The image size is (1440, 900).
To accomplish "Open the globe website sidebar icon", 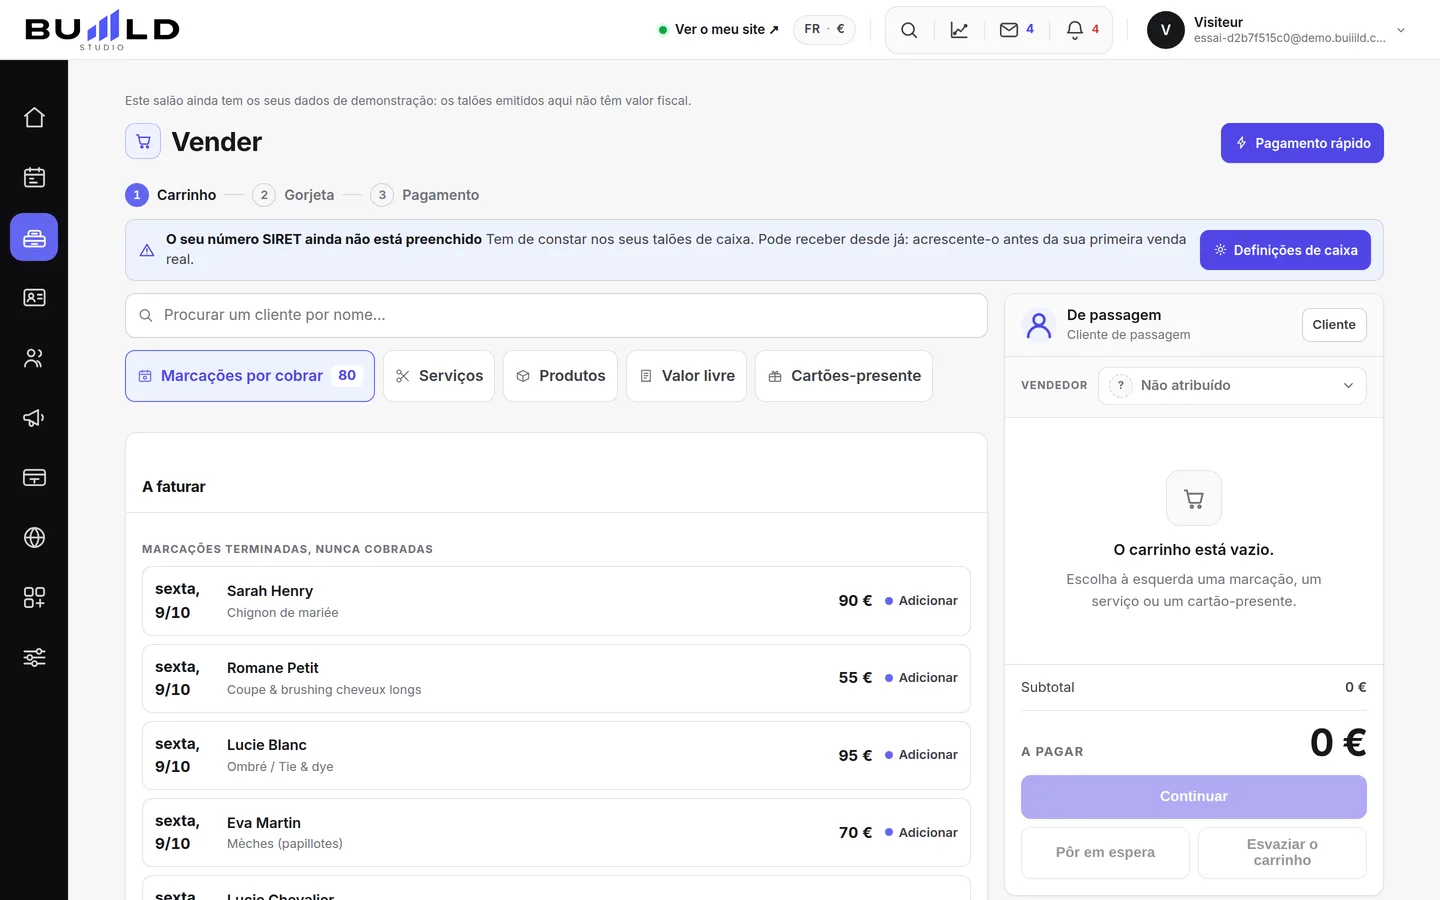I will pos(34,538).
